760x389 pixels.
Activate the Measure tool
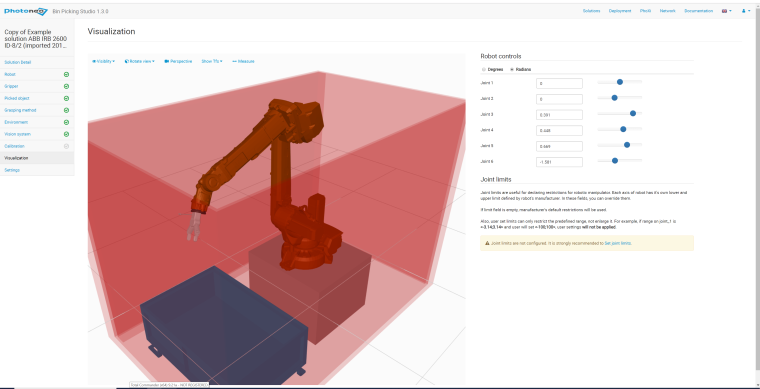243,62
